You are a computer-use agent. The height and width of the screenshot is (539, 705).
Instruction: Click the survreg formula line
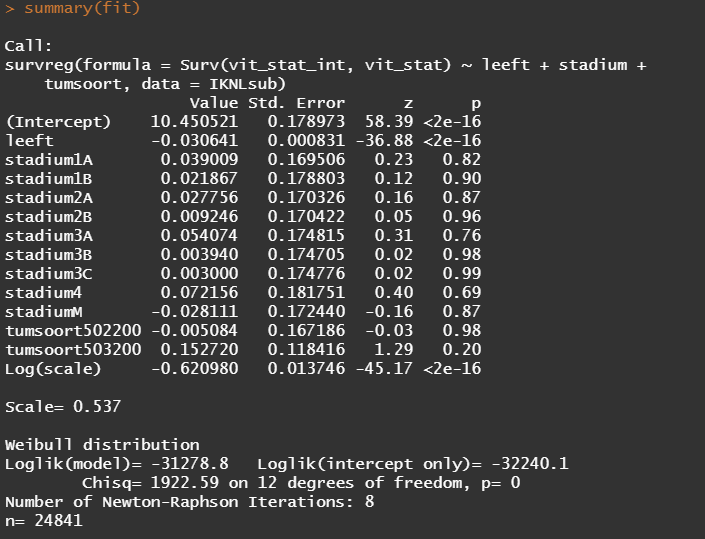pyautogui.click(x=326, y=65)
